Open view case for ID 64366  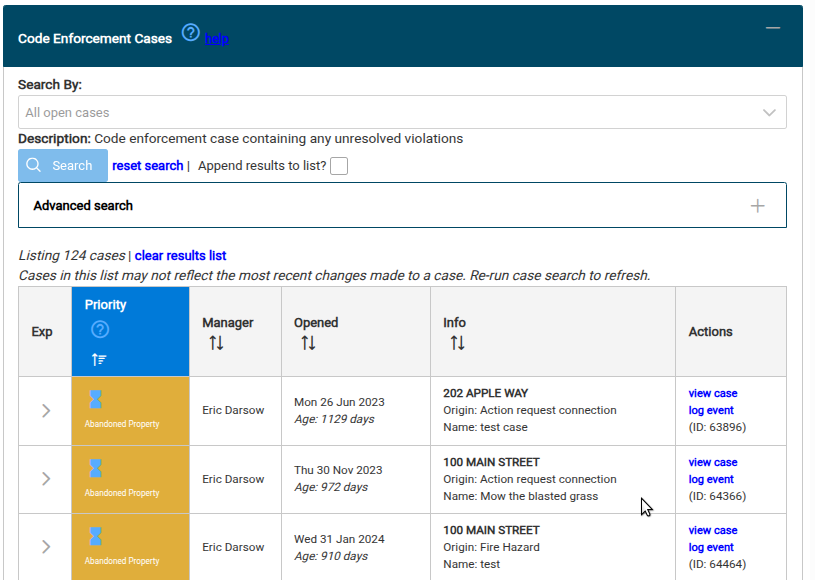713,463
